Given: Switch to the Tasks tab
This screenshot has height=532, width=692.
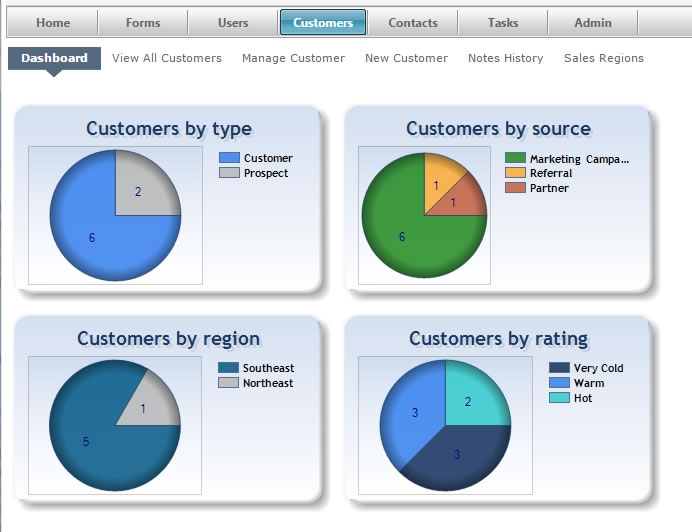Looking at the screenshot, I should click(503, 23).
